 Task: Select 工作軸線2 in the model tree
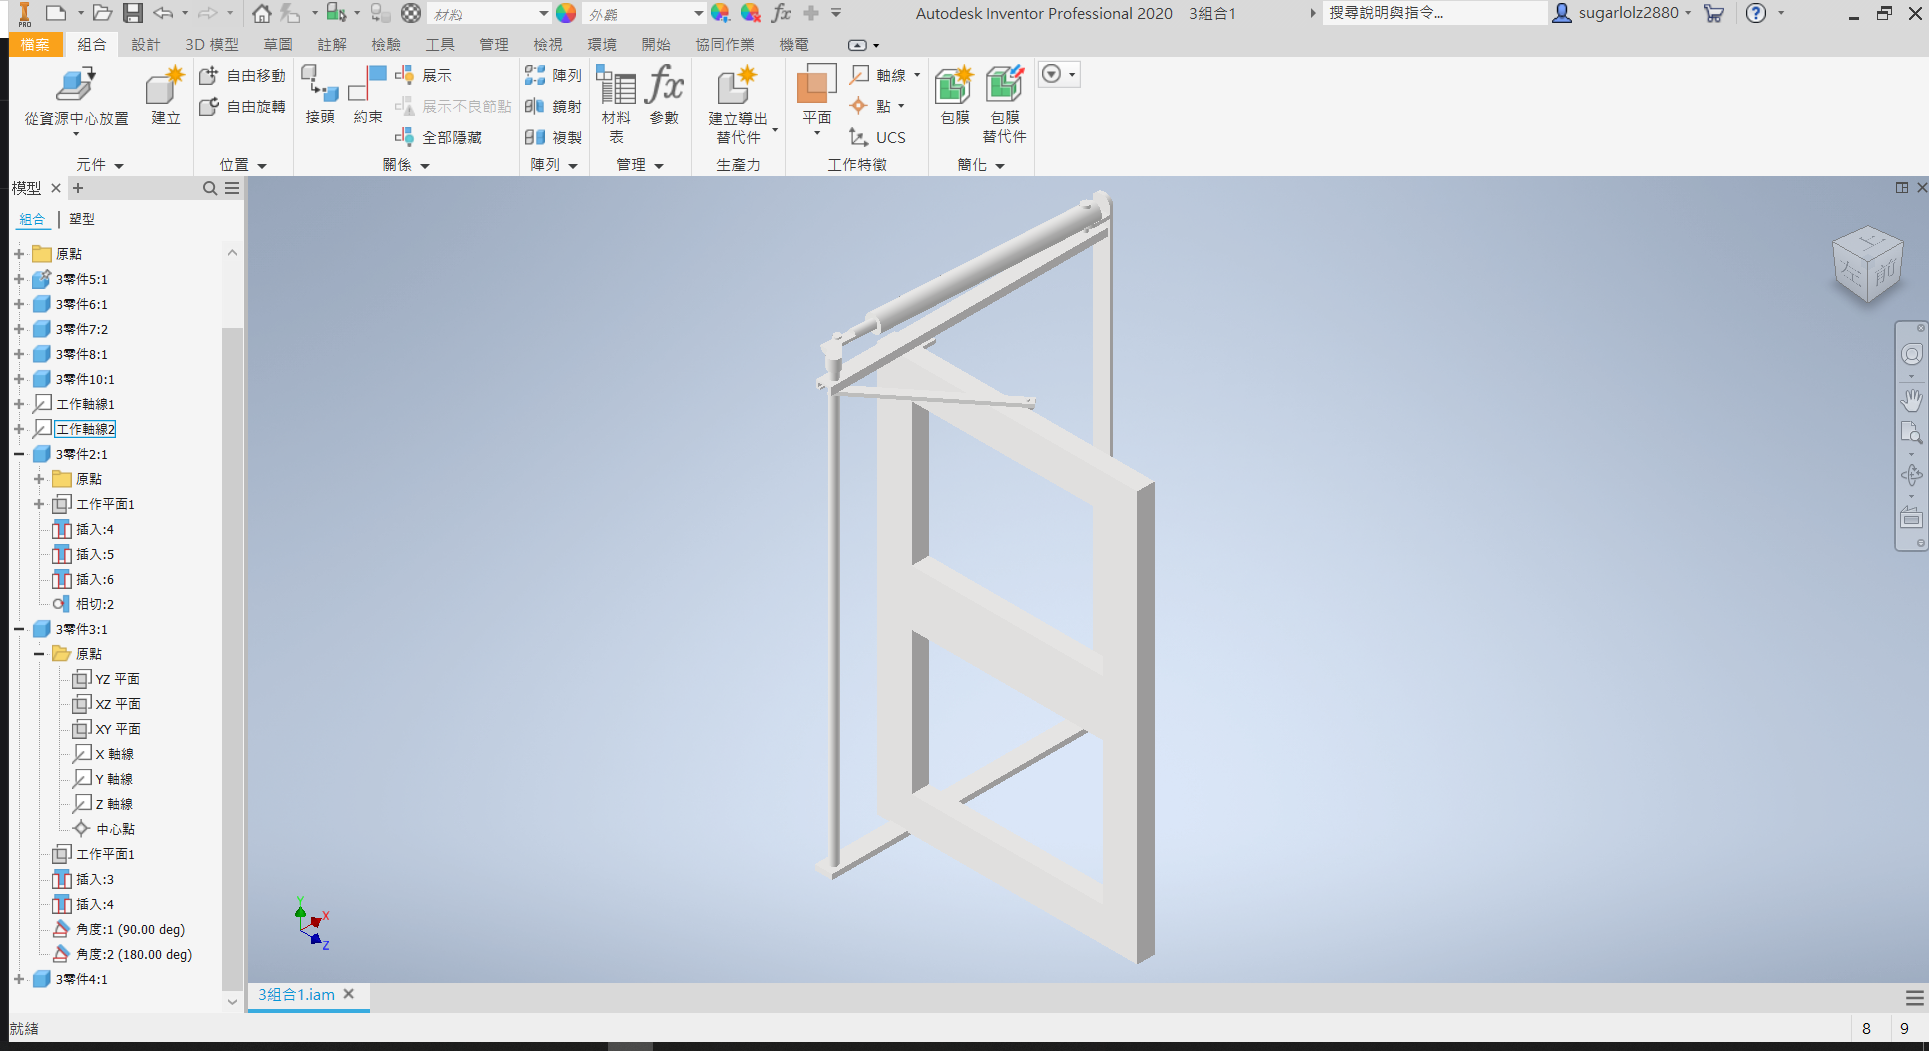tap(86, 429)
